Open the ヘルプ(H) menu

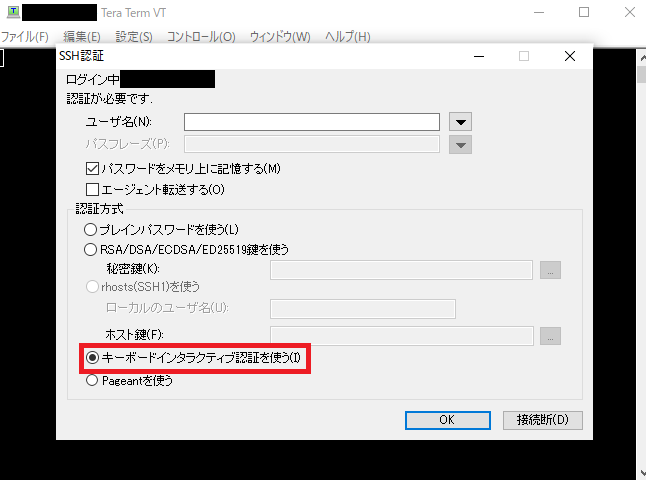click(348, 37)
